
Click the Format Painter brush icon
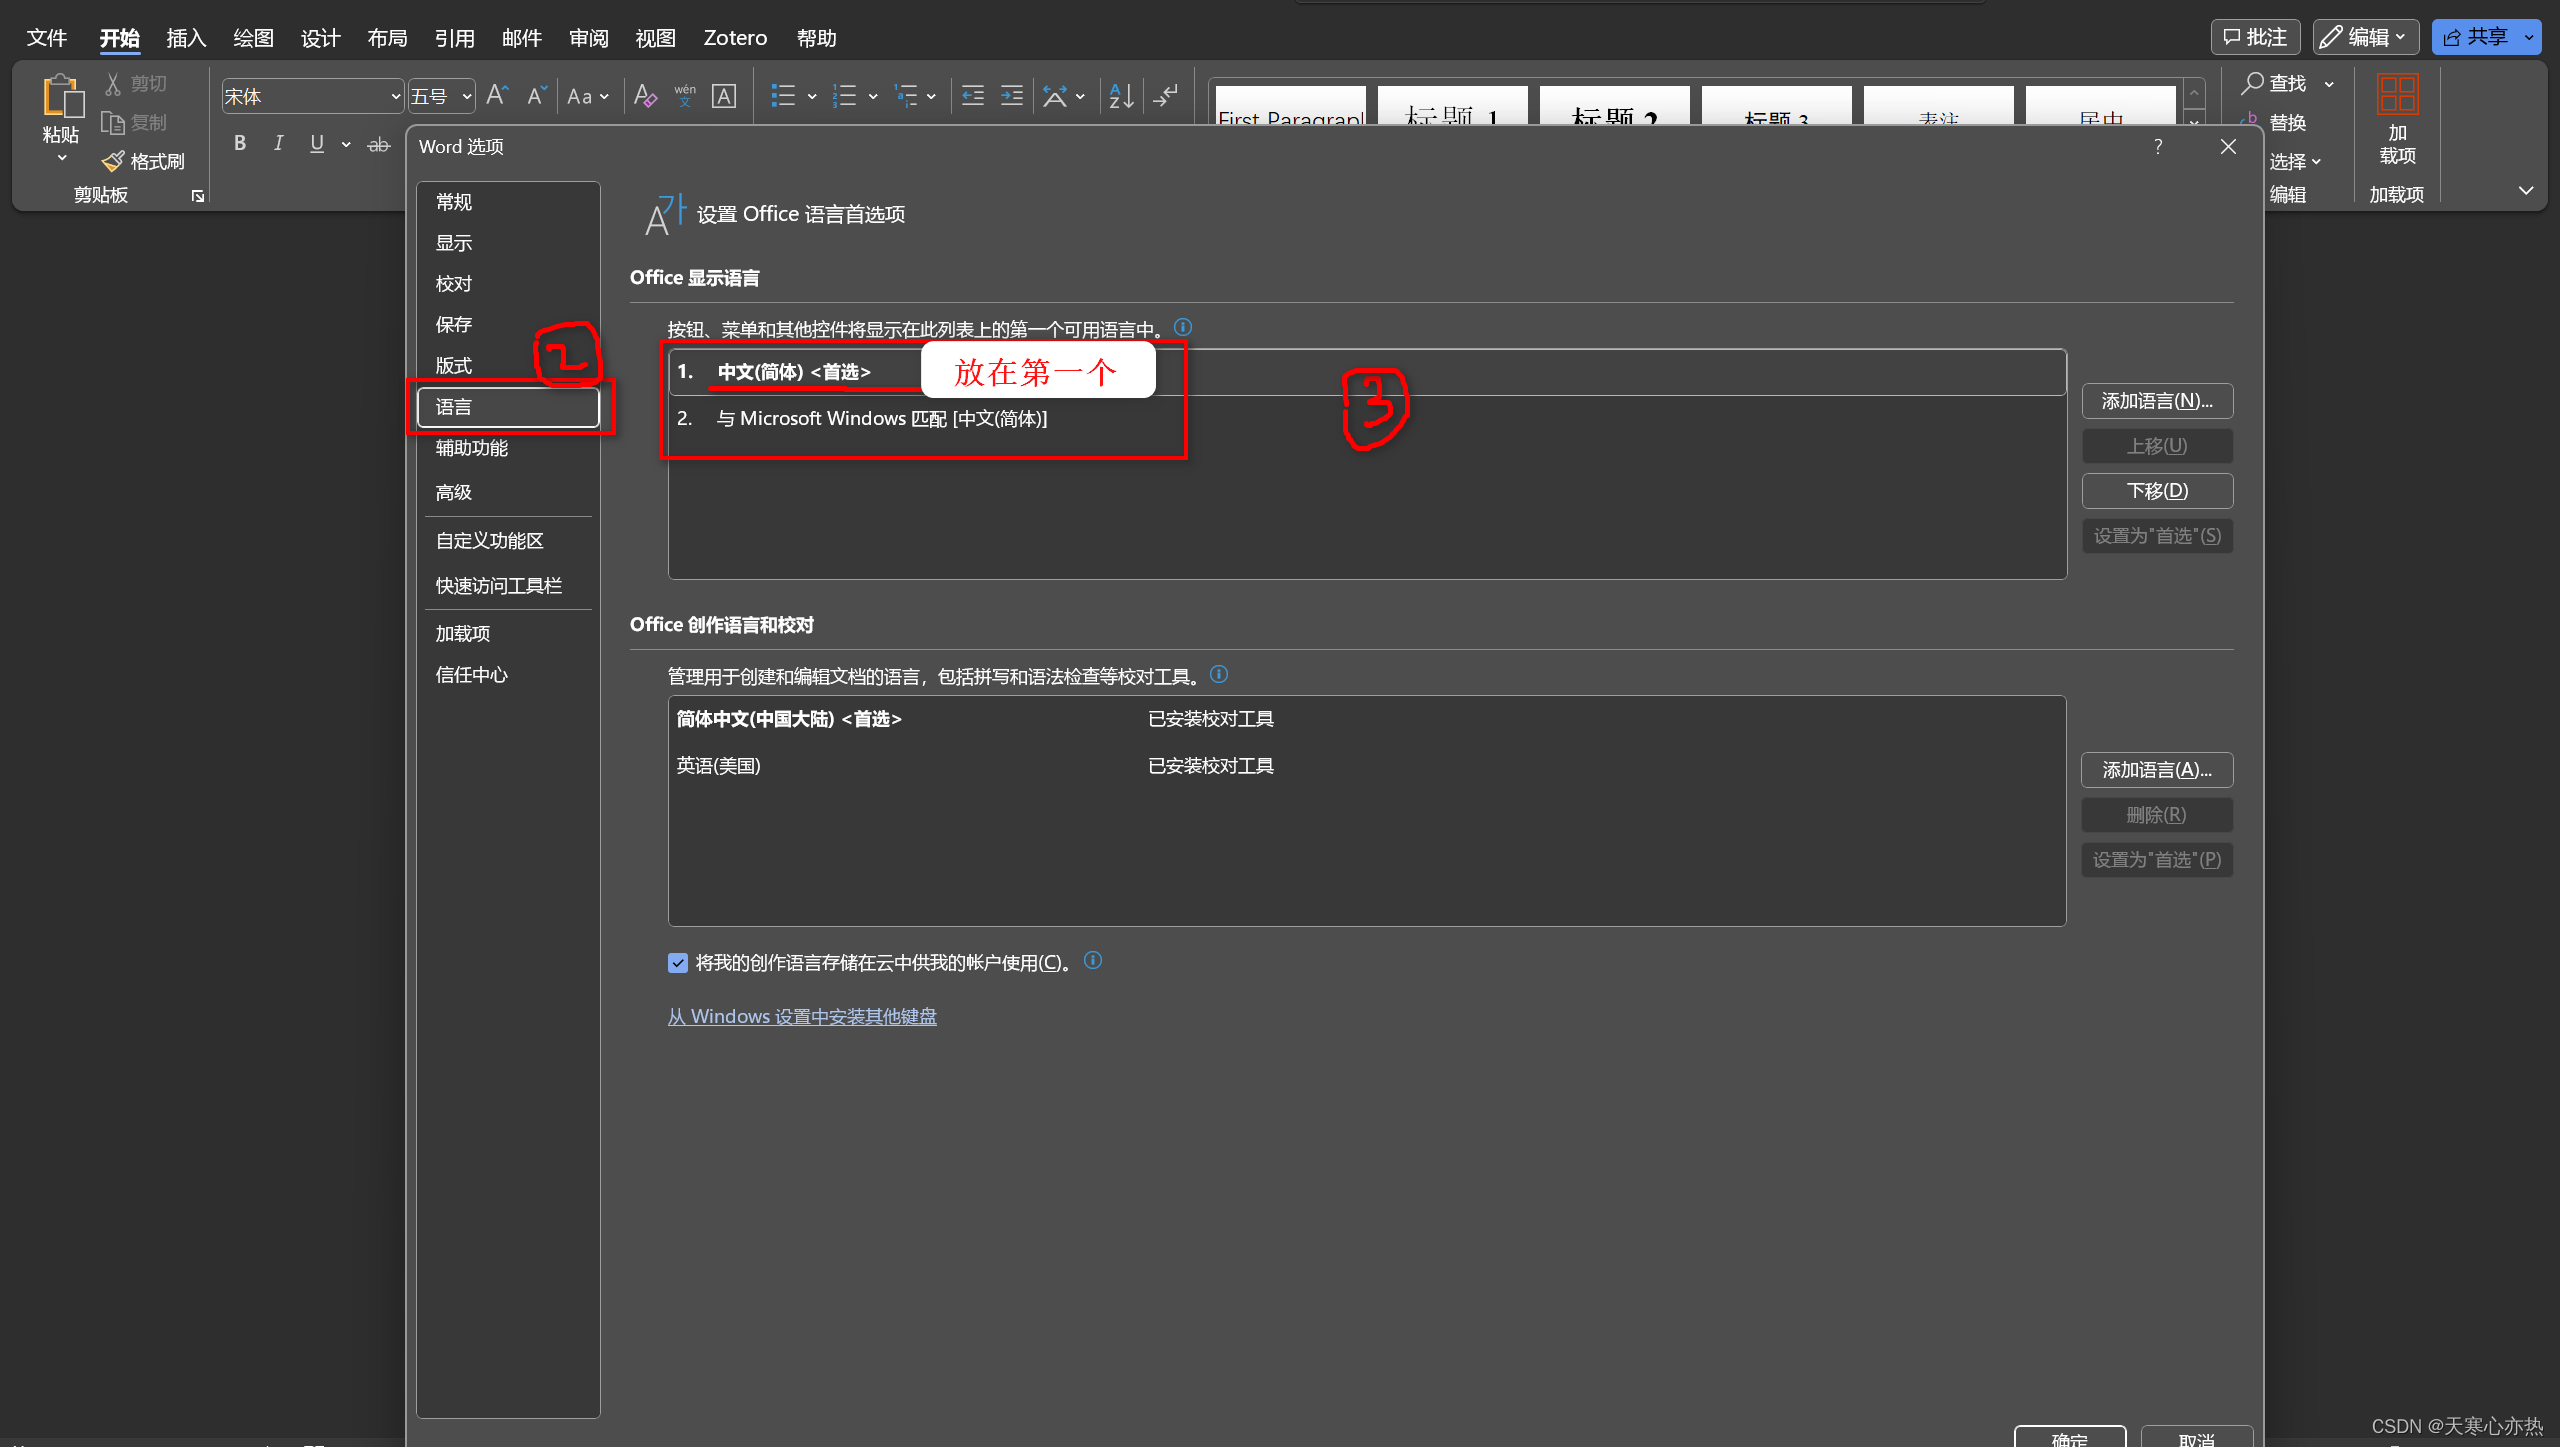(114, 161)
